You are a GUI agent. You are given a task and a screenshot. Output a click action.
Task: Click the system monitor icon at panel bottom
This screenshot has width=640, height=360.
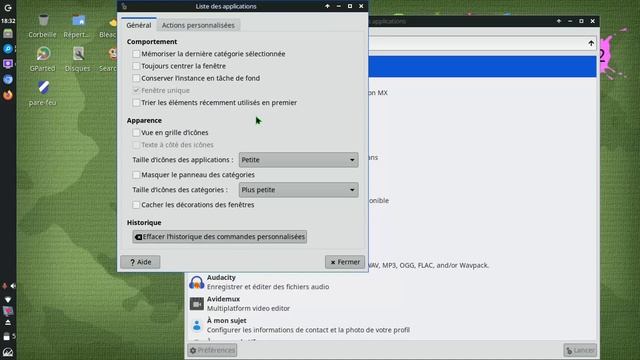click(x=8, y=352)
